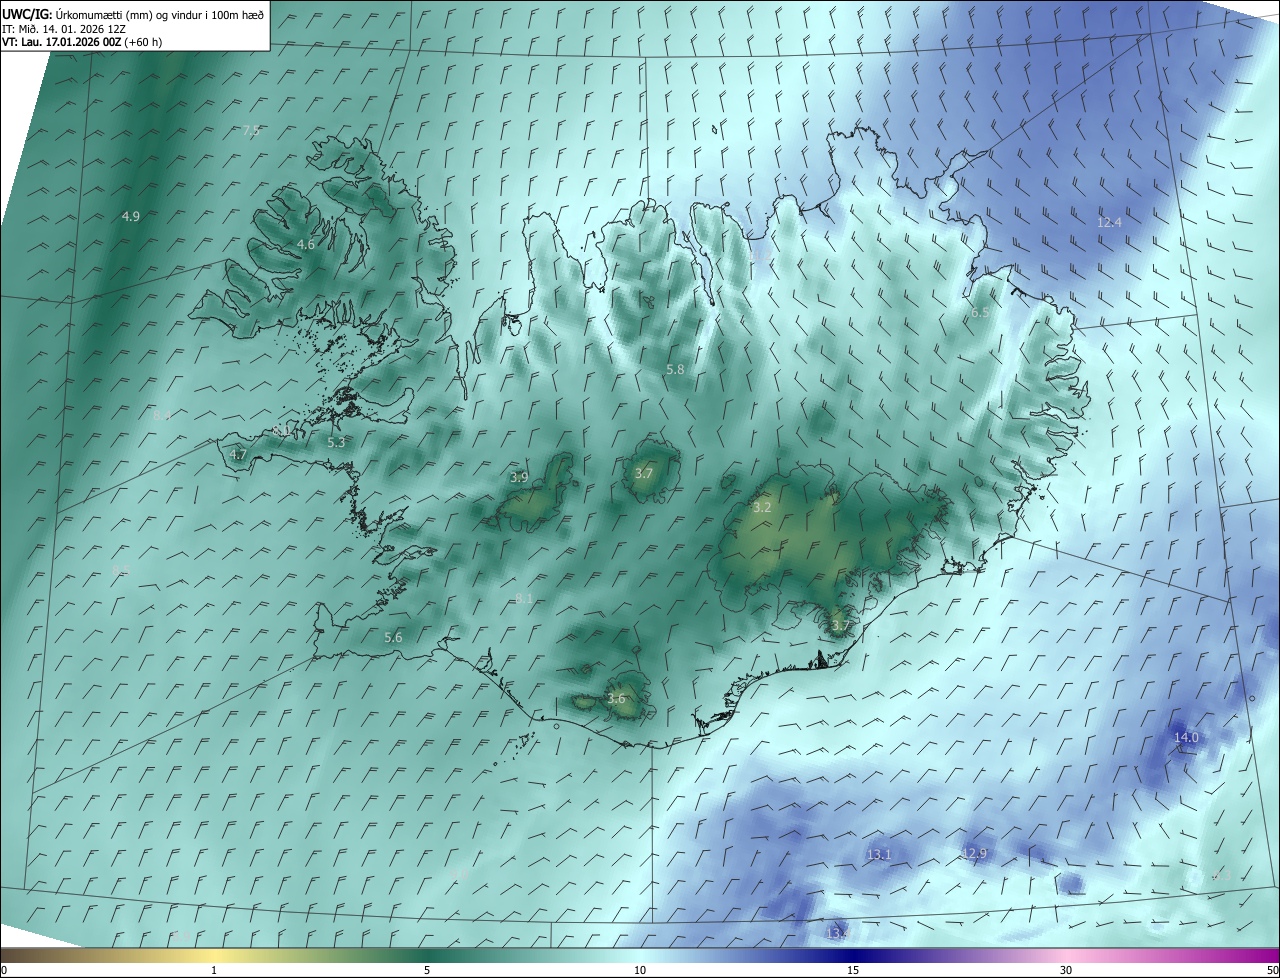This screenshot has width=1280, height=978.
Task: Click the 5.8 value label
Action: pos(675,369)
